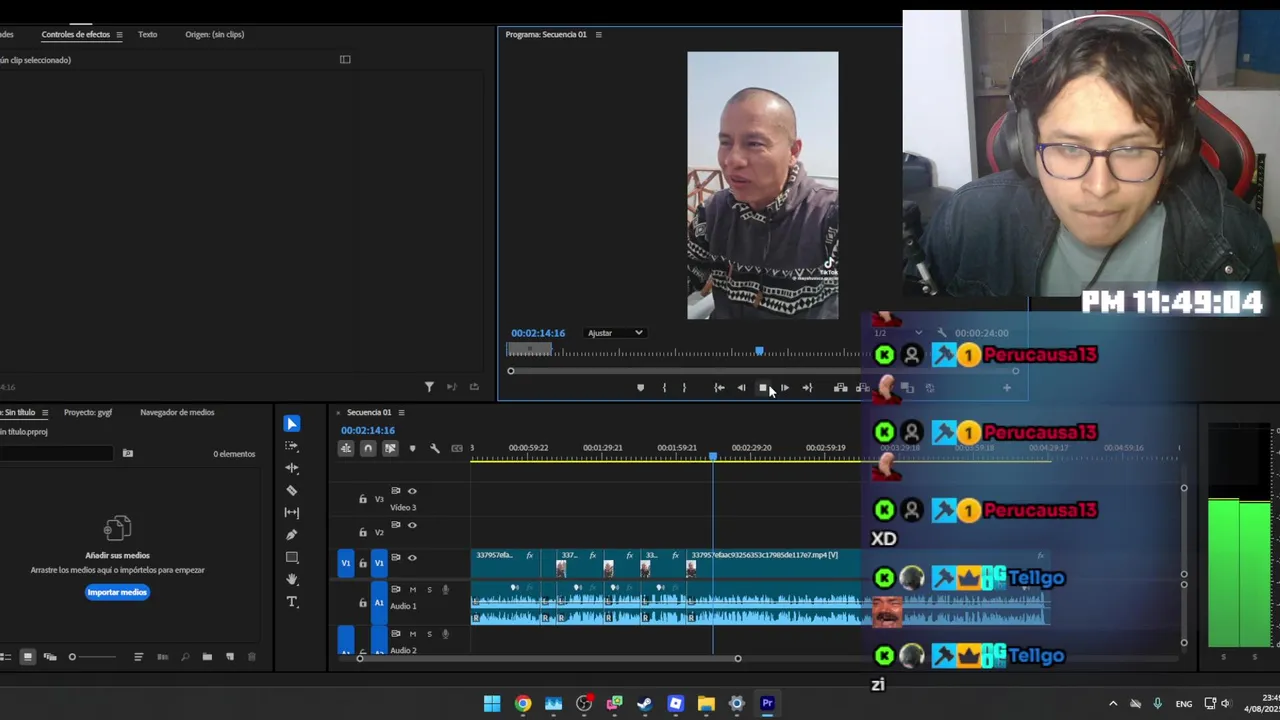Open the Programa: Secuencia 01 panel menu
Screen dimensions: 1280x720
pos(598,35)
